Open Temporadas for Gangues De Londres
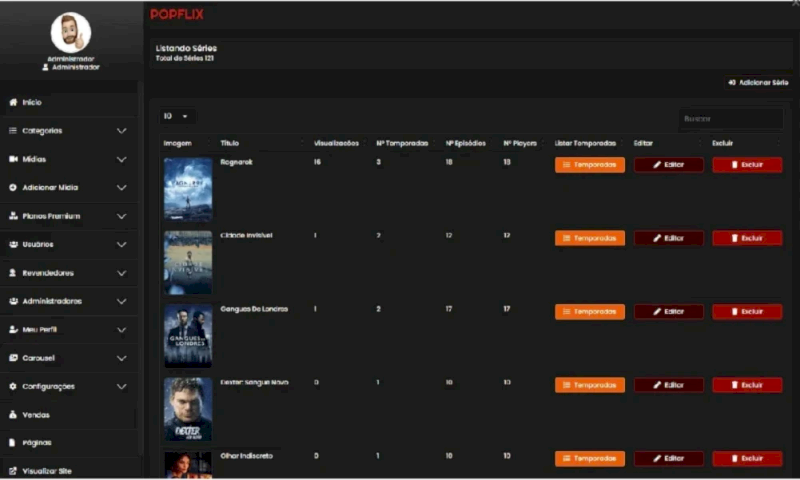Image resolution: width=800 pixels, height=480 pixels. [x=590, y=312]
